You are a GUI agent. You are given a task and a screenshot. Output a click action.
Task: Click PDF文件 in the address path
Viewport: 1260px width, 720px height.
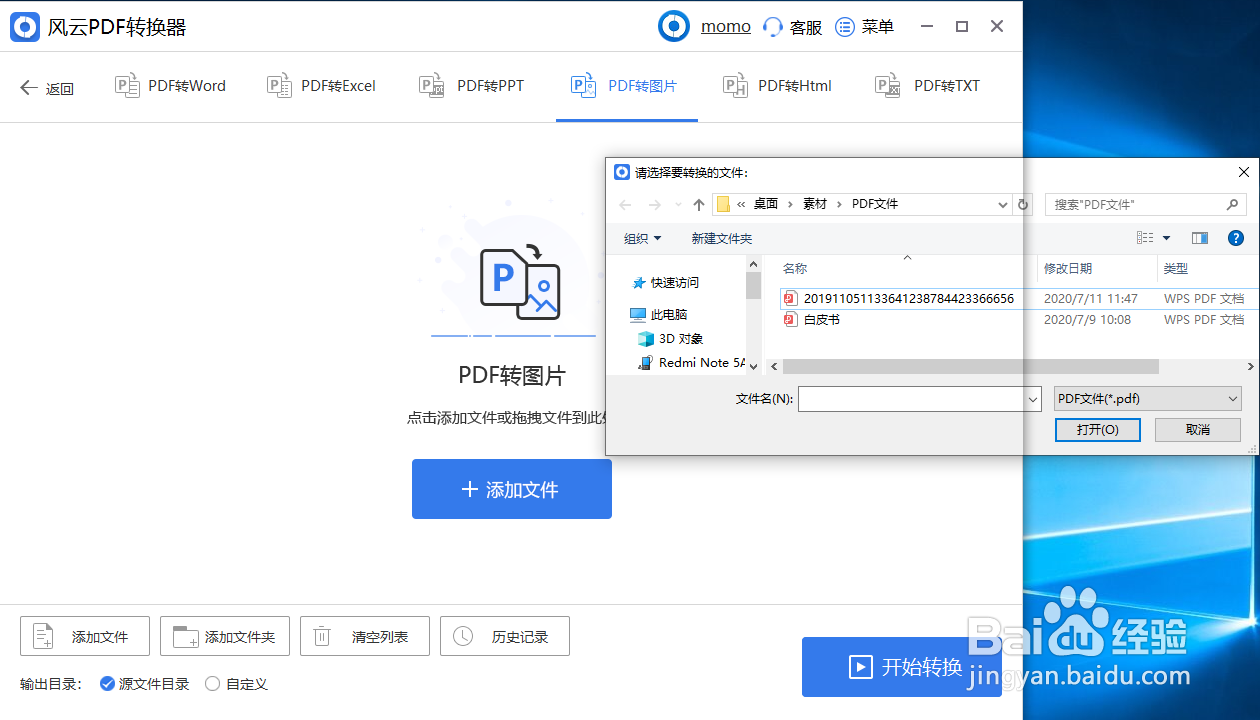point(875,204)
